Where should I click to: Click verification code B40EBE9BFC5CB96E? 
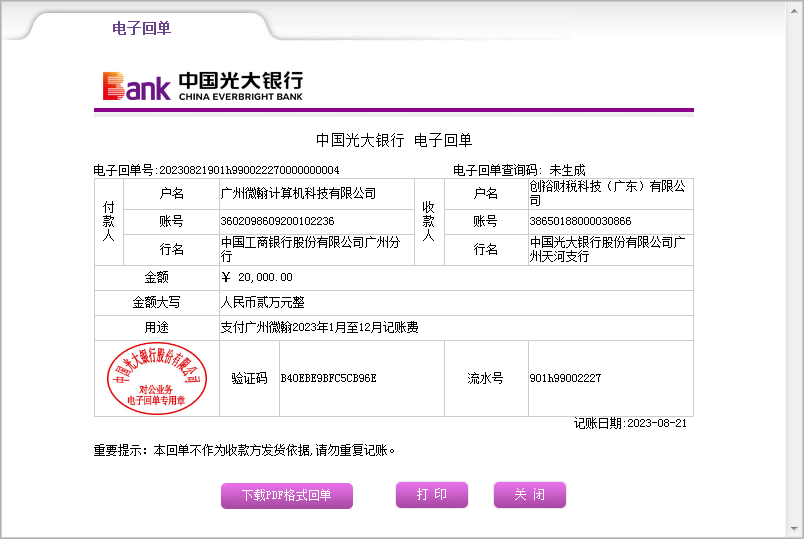coord(329,378)
